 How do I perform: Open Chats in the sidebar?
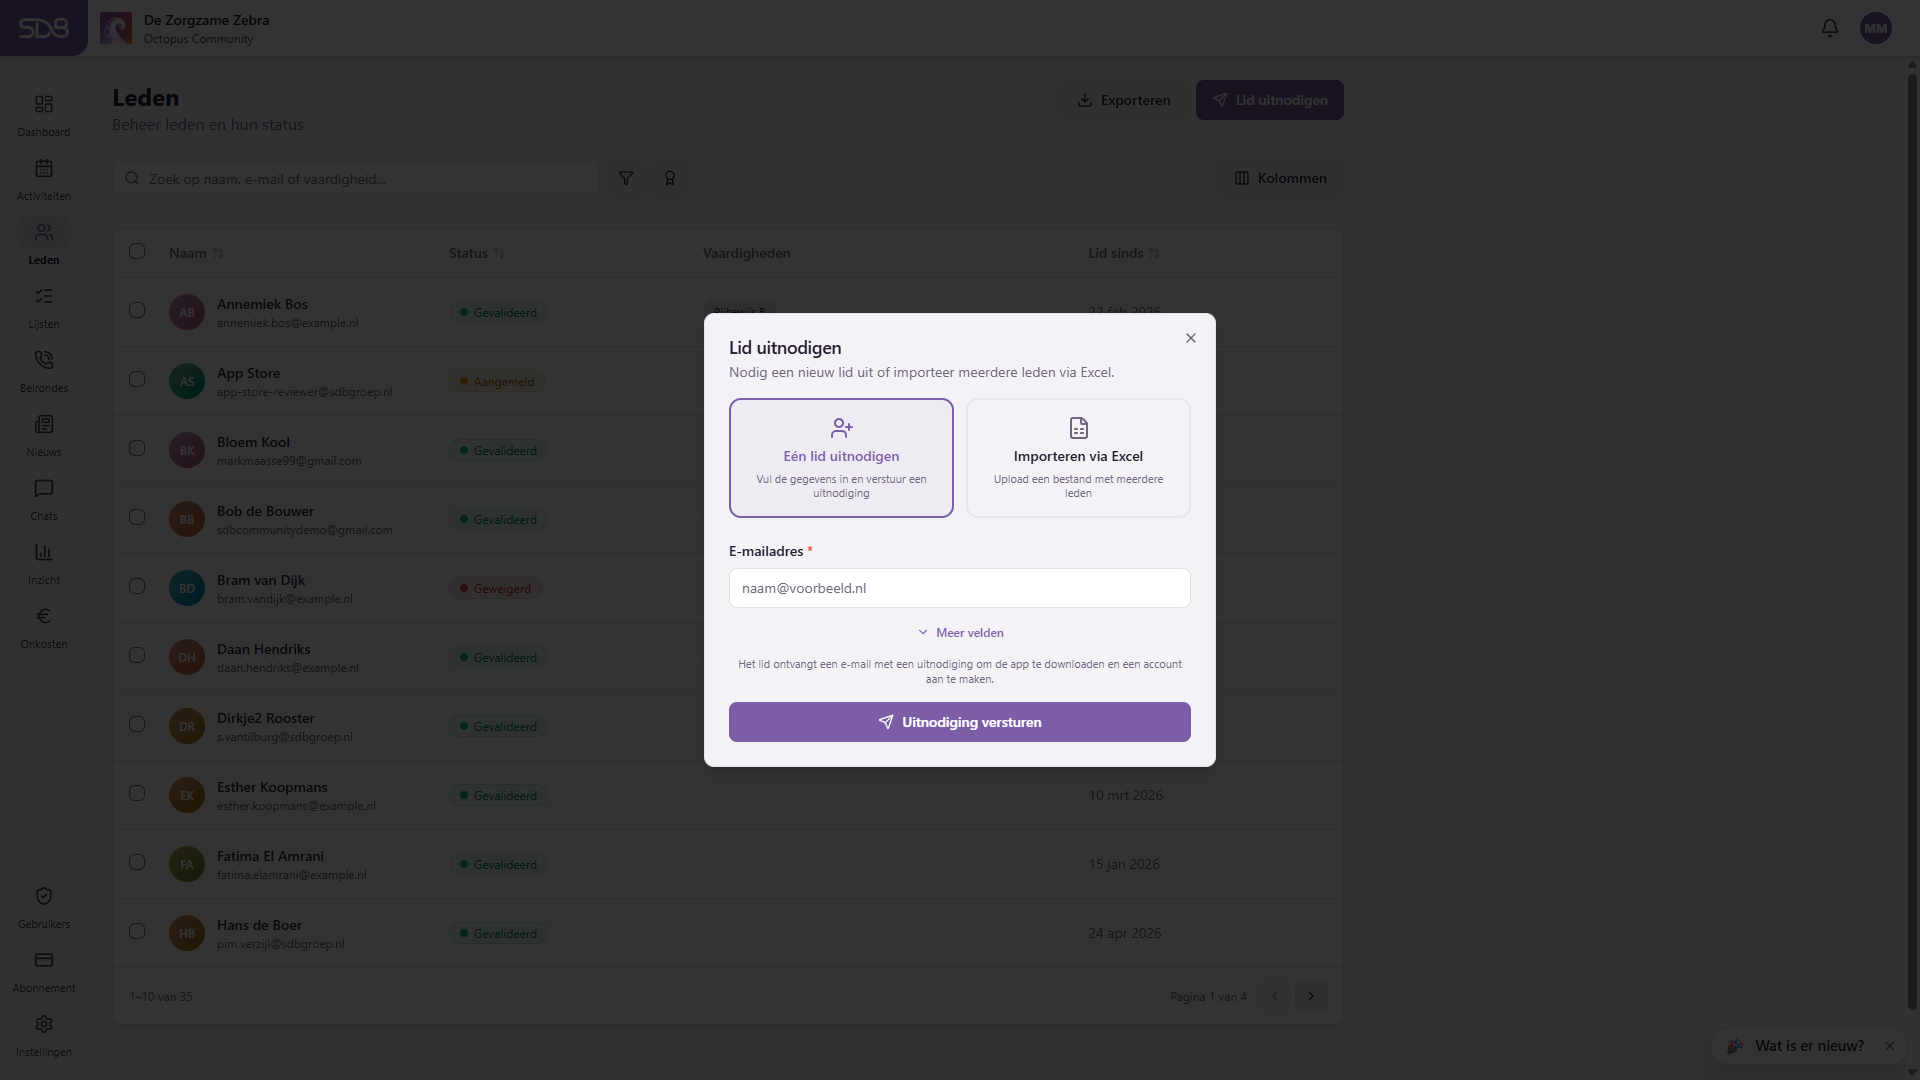pos(44,499)
